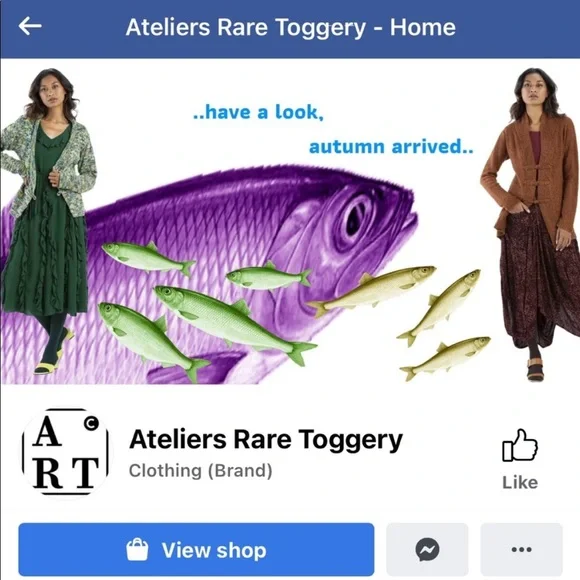Open the three-dots more options button
The height and width of the screenshot is (580, 580).
[522, 549]
